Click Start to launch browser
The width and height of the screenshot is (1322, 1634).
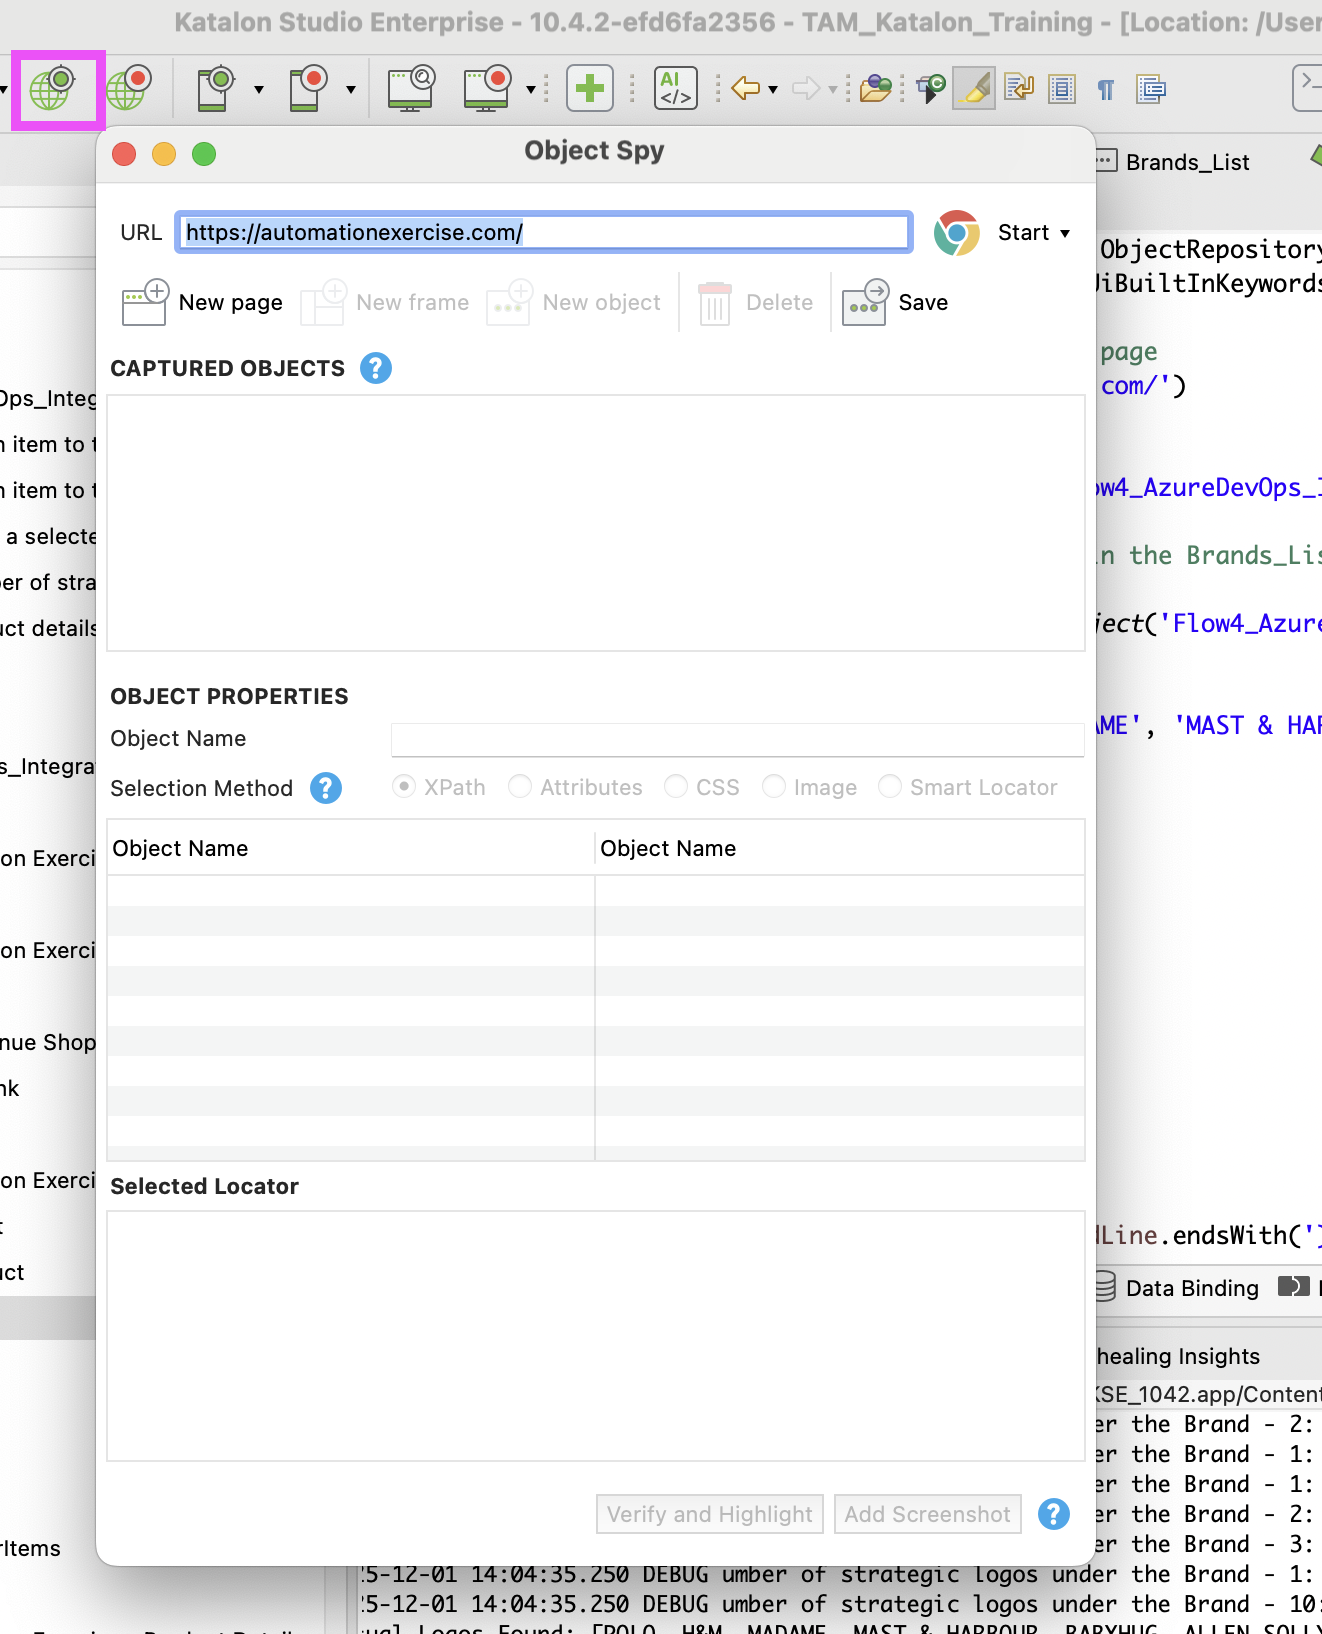(x=1024, y=233)
